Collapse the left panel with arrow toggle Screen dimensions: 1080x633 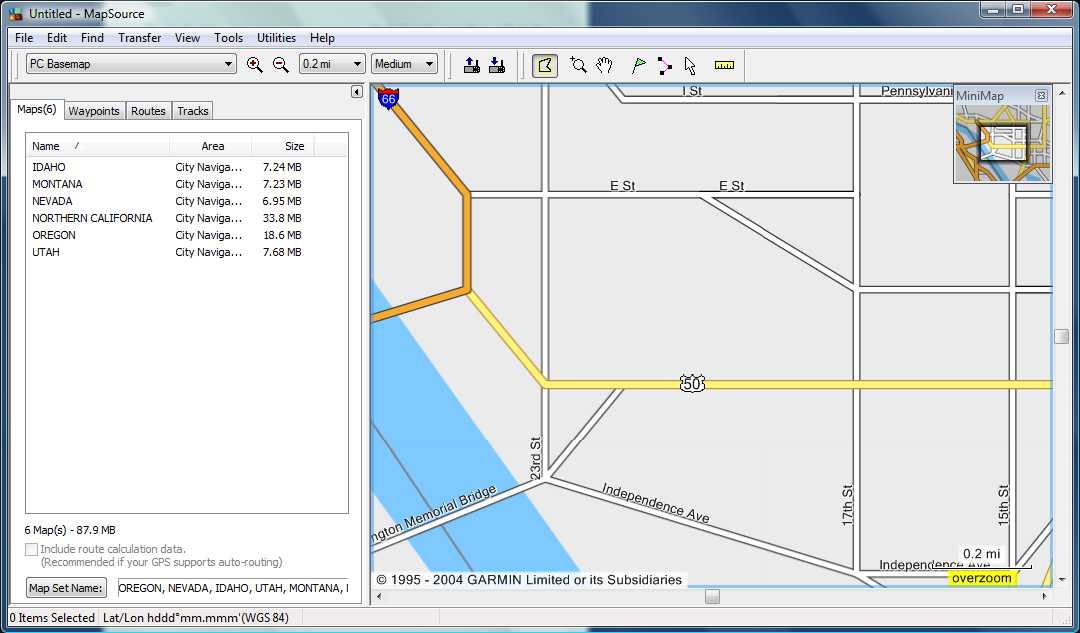(356, 92)
